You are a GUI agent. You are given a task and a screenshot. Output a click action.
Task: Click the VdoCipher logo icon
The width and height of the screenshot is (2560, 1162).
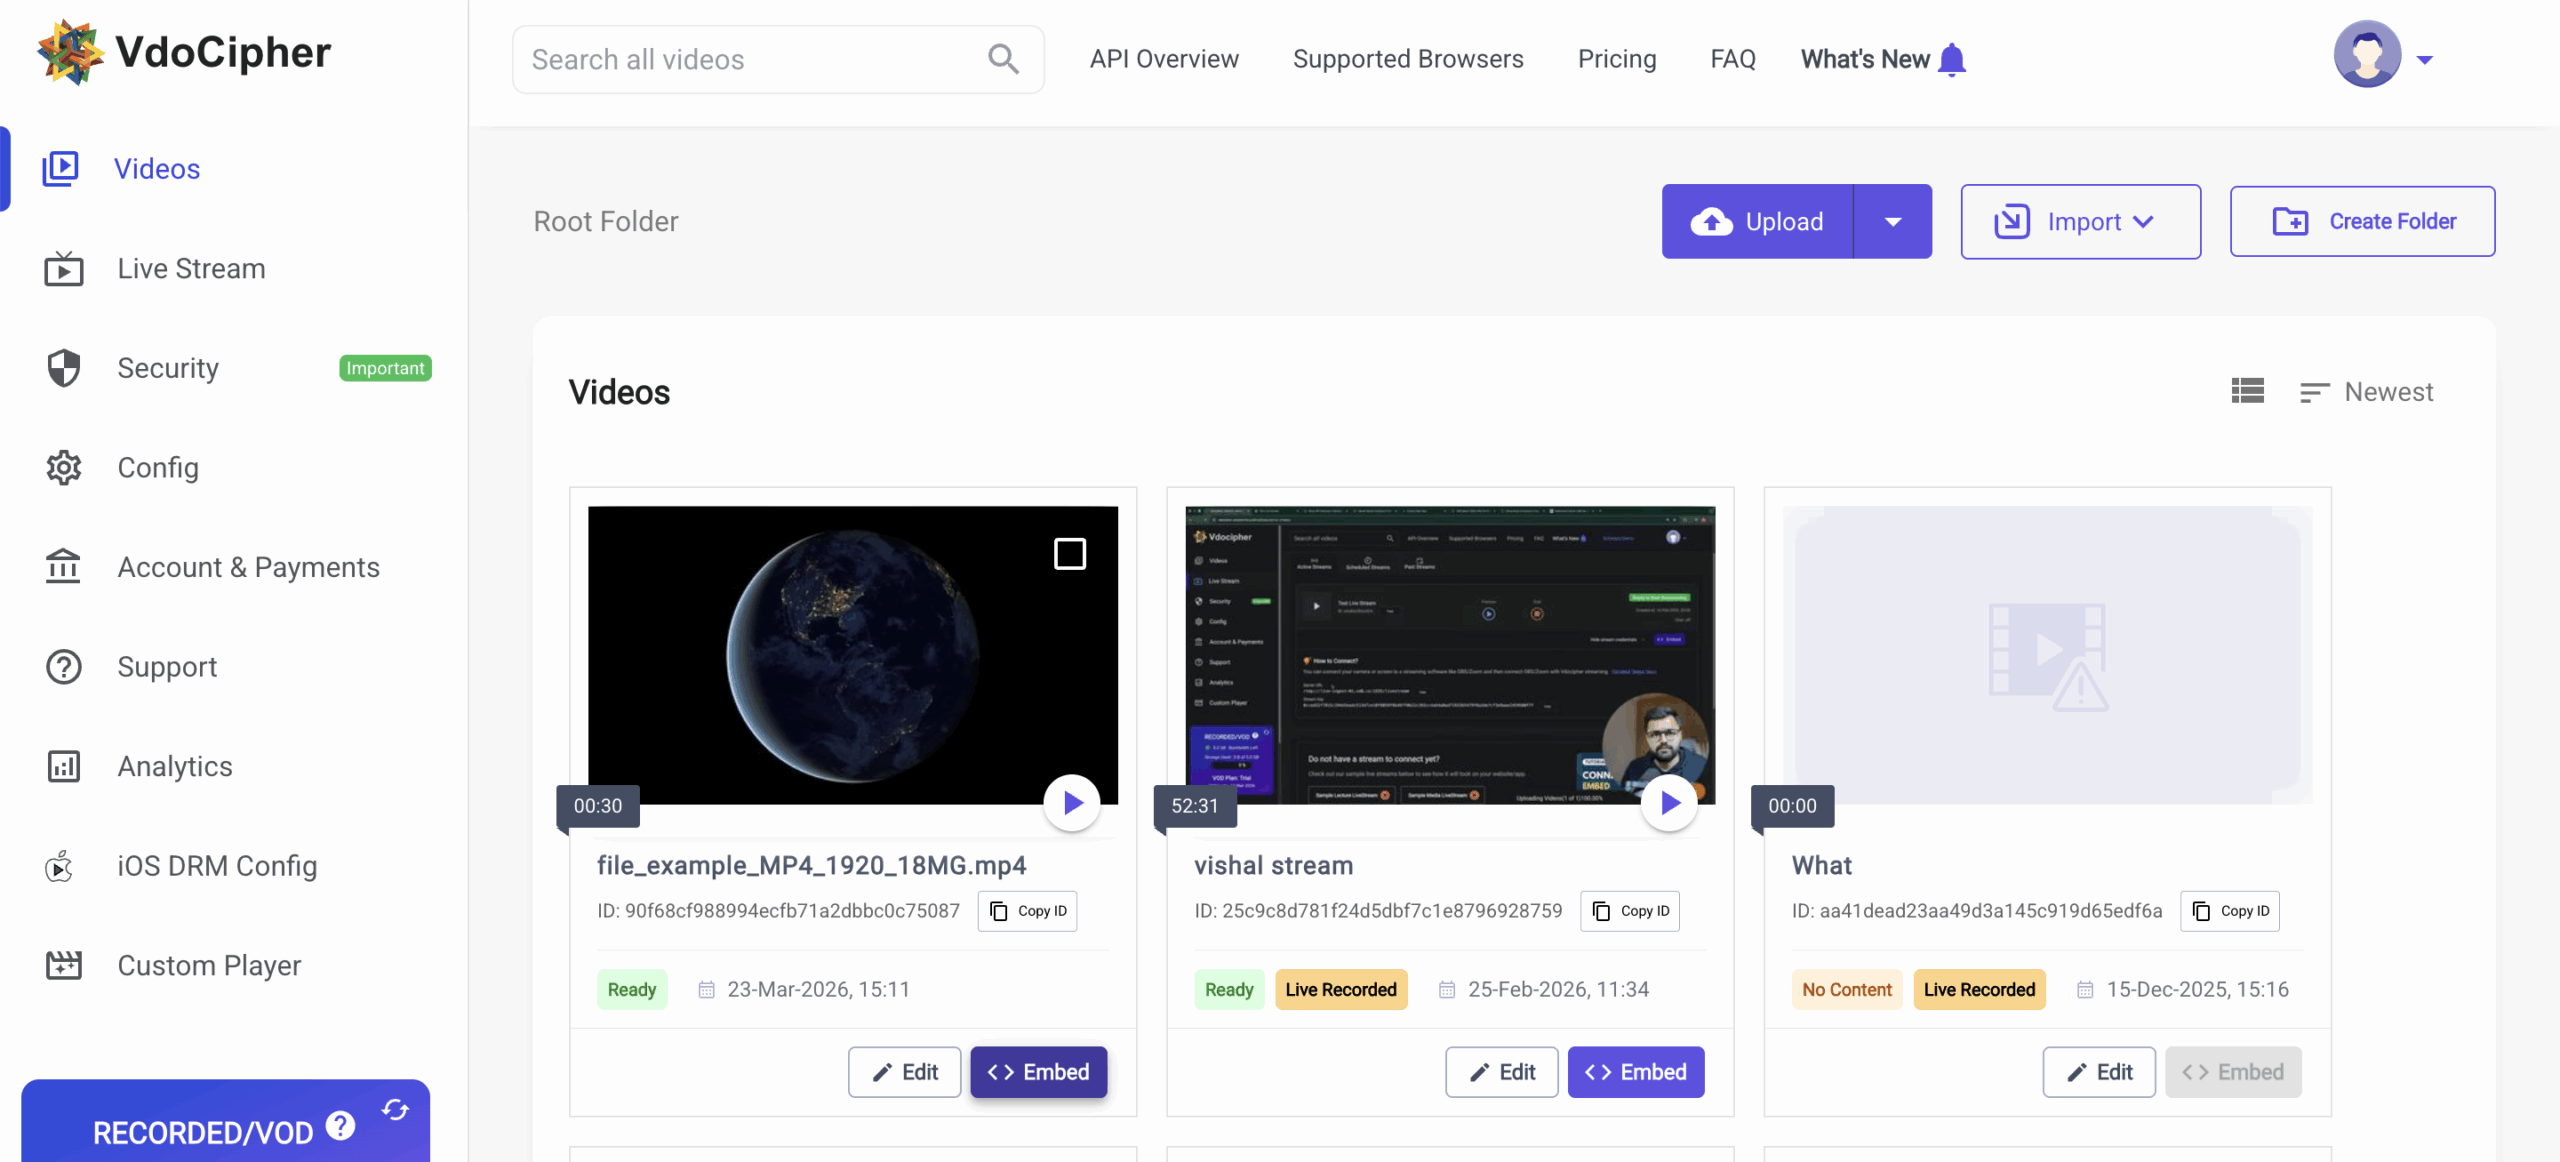tap(70, 52)
